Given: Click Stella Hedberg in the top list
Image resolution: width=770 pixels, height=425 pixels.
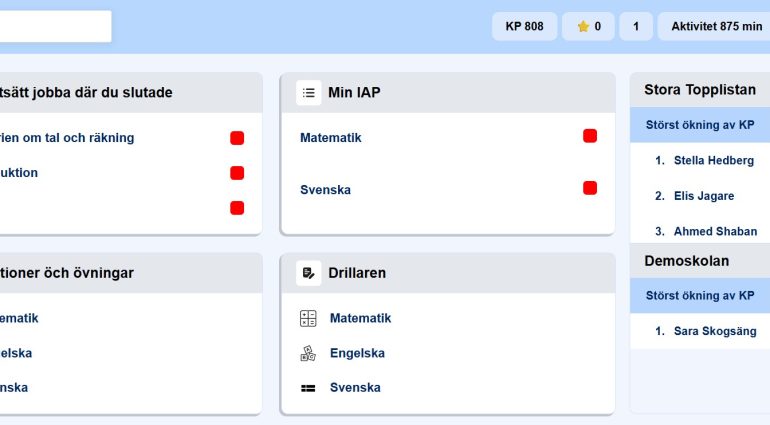Looking at the screenshot, I should (x=713, y=160).
